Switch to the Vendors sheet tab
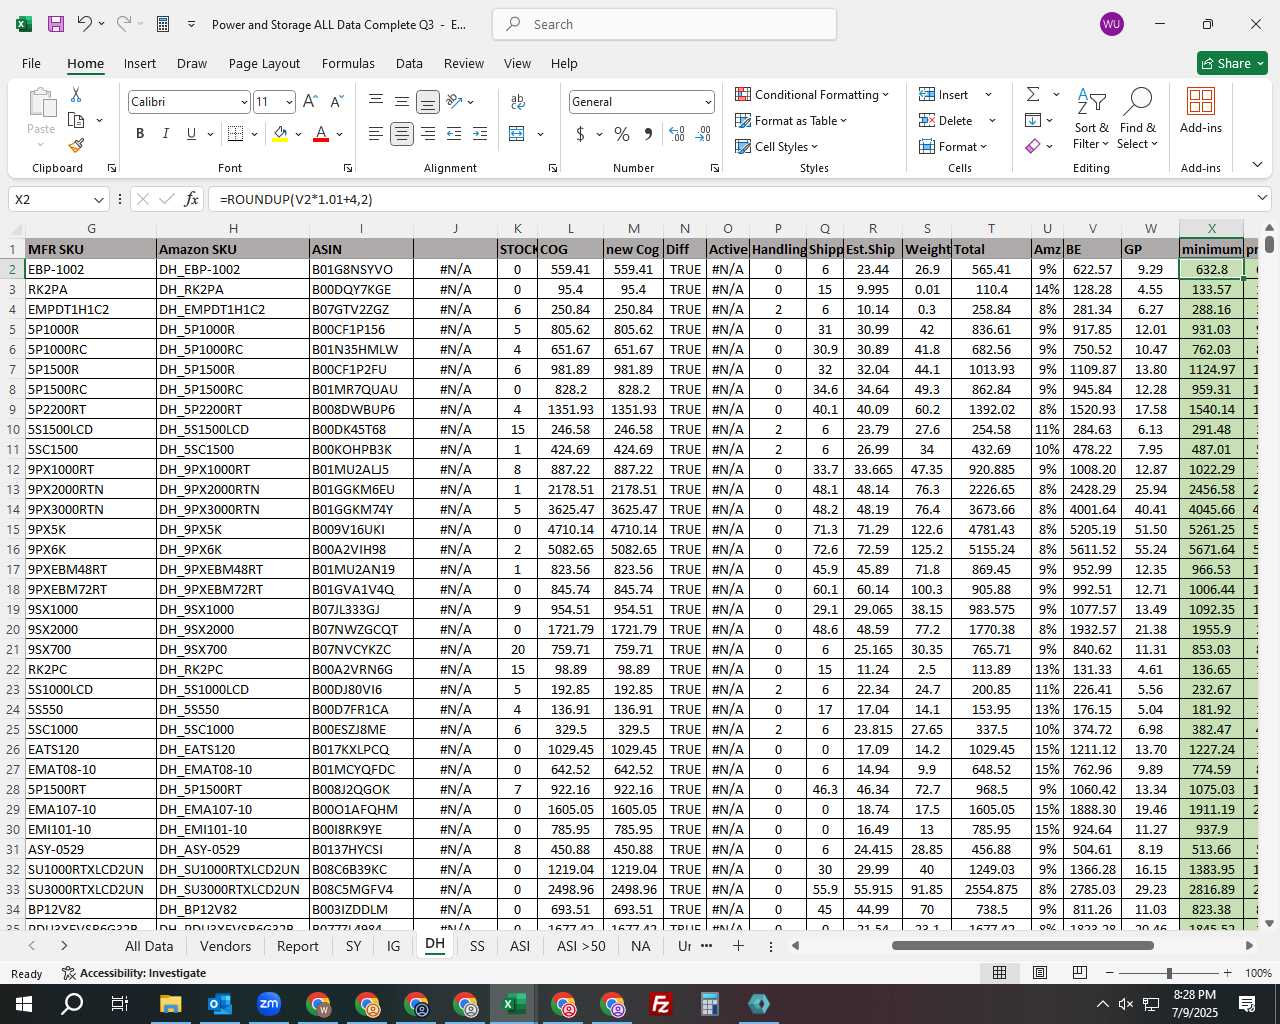The width and height of the screenshot is (1280, 1024). coord(225,946)
